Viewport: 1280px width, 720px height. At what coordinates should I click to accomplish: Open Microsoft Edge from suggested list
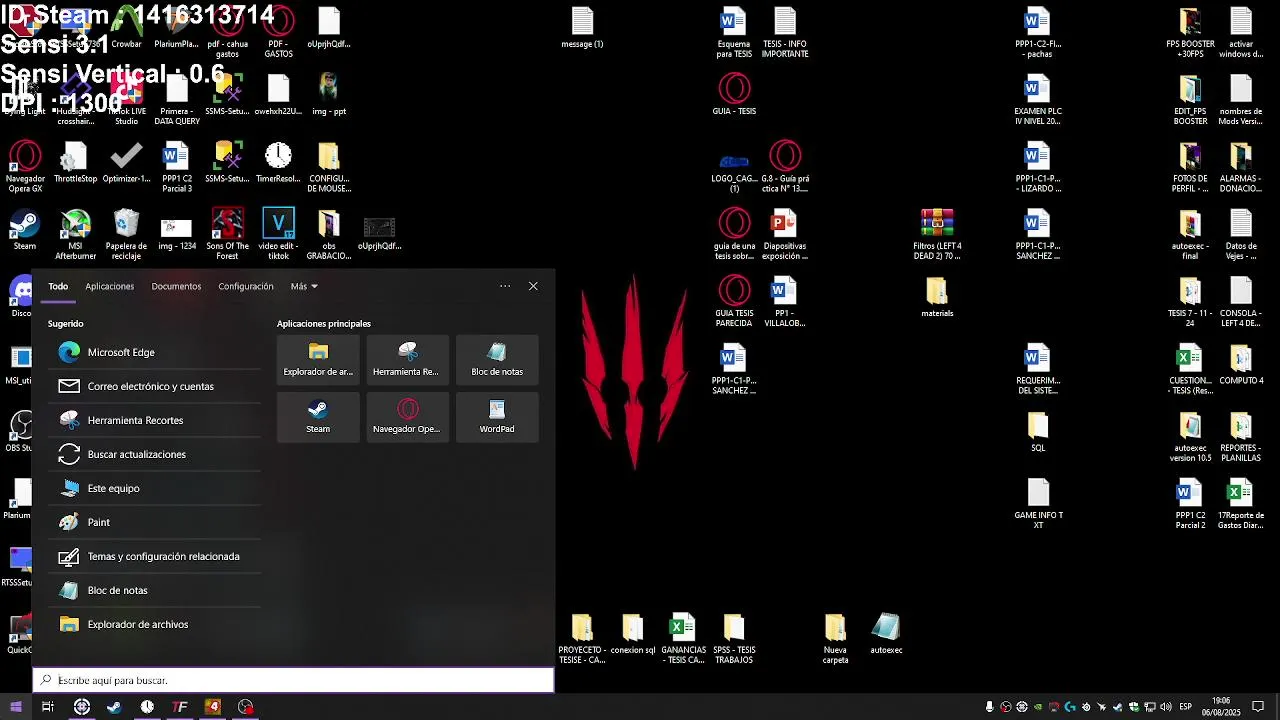point(154,352)
